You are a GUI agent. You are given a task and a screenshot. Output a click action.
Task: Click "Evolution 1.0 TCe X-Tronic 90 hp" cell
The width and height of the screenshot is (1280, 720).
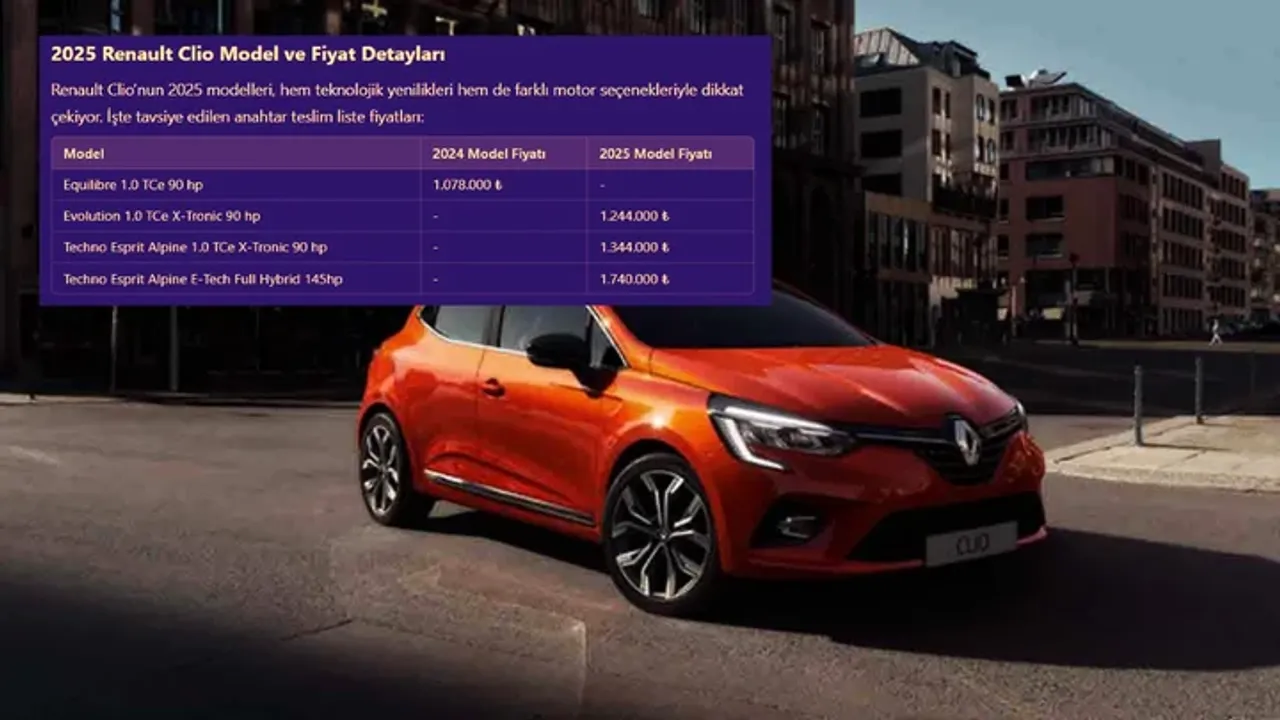(x=161, y=216)
